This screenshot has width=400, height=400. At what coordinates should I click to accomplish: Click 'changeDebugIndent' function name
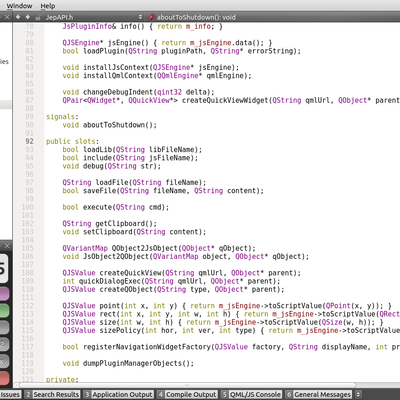click(x=118, y=92)
